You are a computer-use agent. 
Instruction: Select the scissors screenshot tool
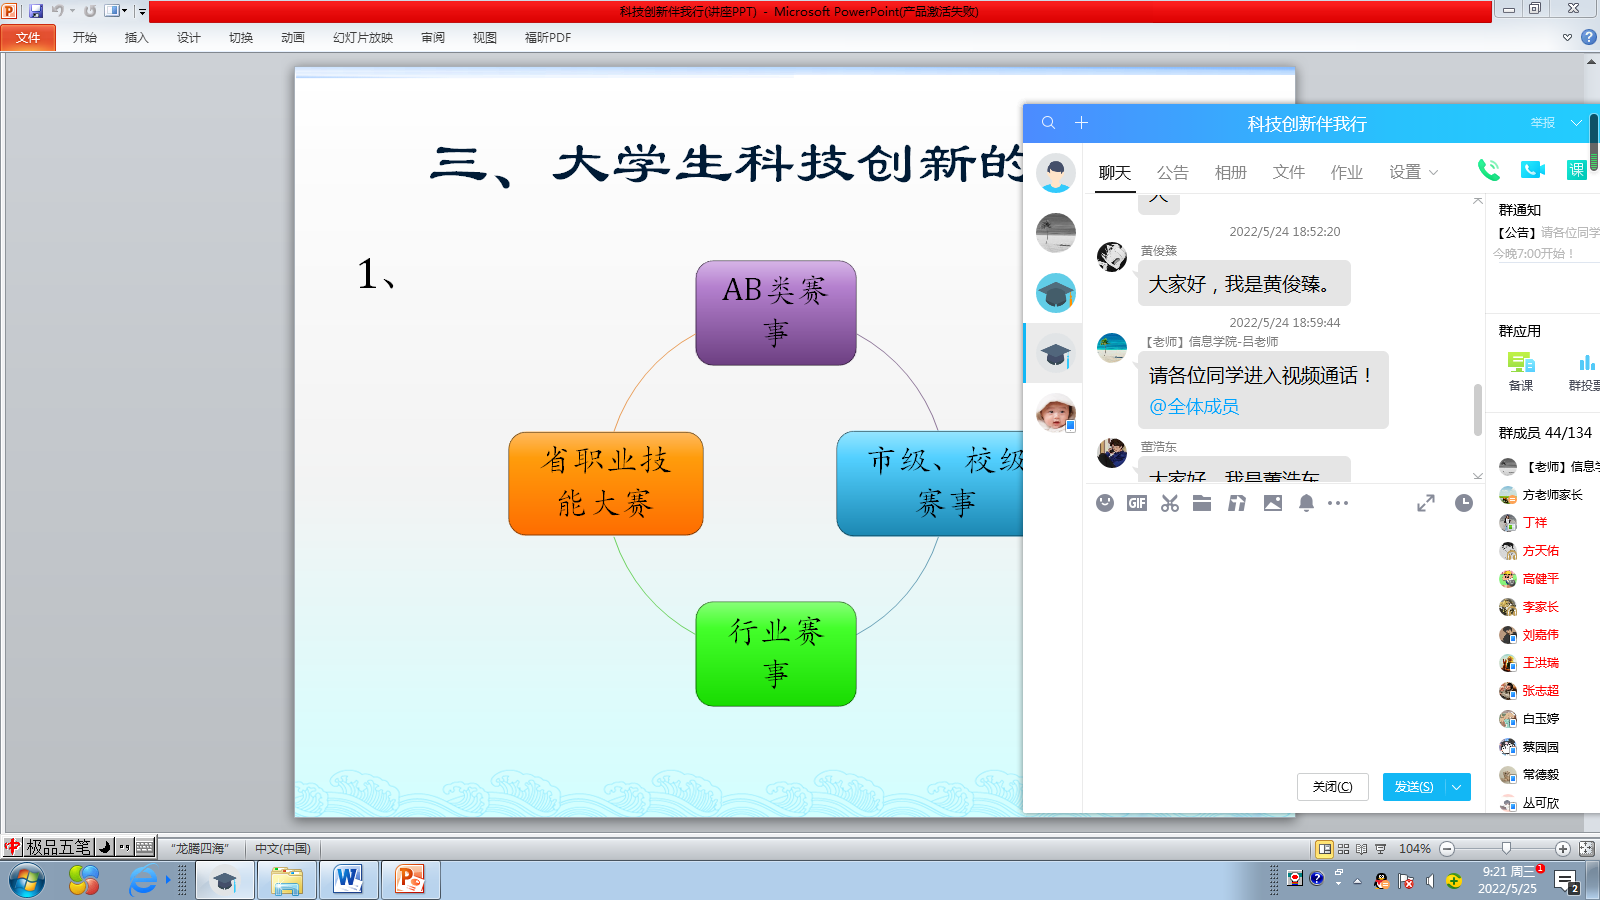click(x=1170, y=503)
